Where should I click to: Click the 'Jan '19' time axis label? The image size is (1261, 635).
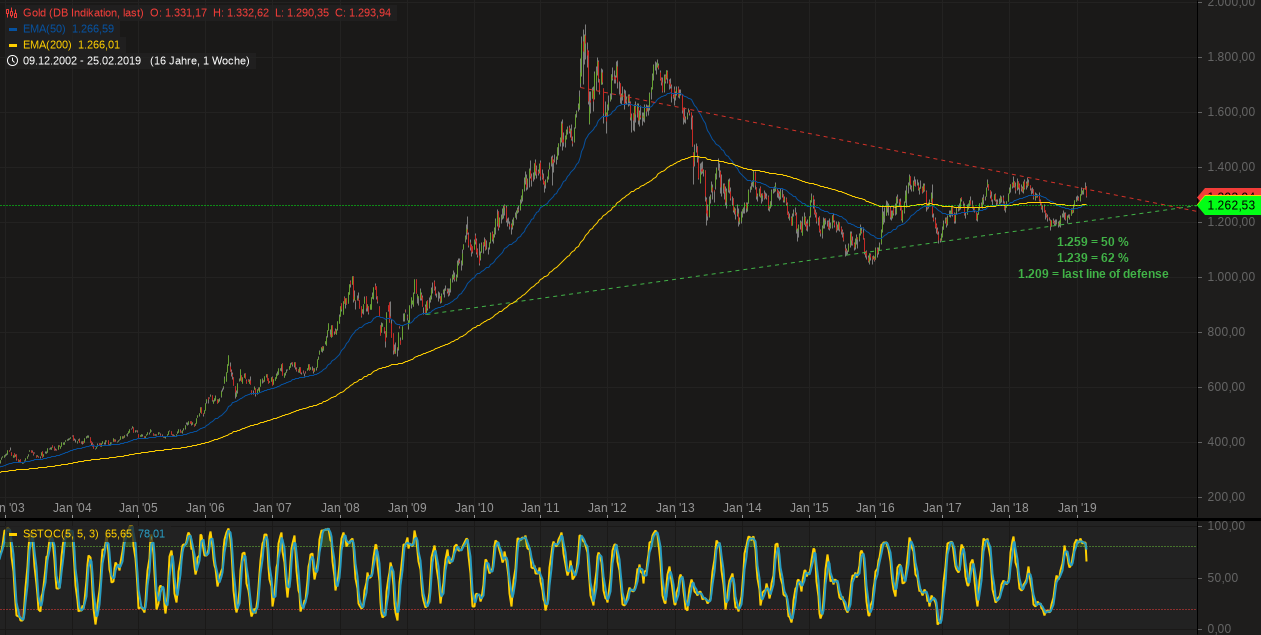(x=1077, y=508)
